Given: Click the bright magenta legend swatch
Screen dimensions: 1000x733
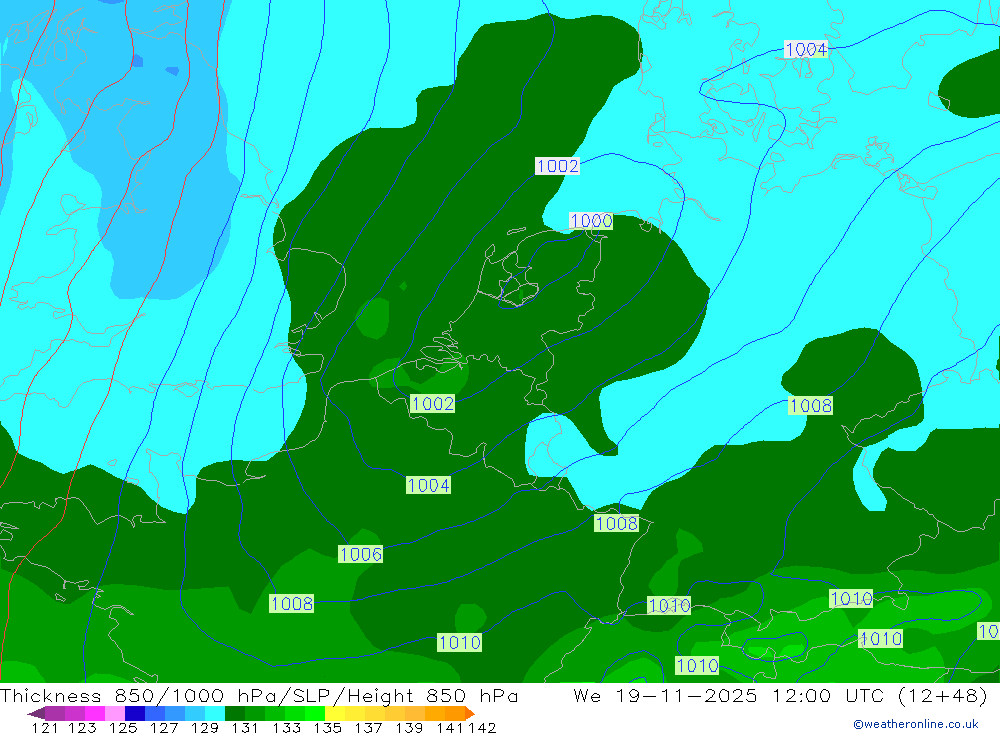Looking at the screenshot, I should pyautogui.click(x=95, y=713).
